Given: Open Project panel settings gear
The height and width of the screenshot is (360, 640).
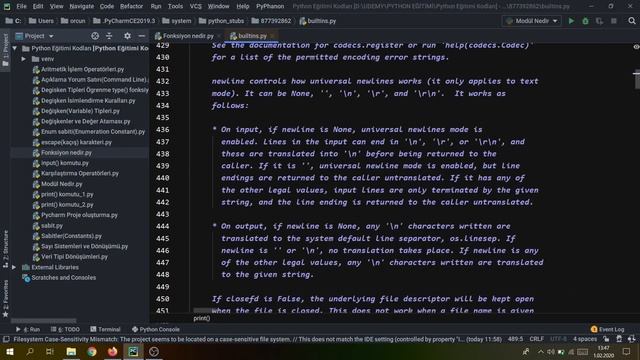Looking at the screenshot, I should tap(127, 36).
